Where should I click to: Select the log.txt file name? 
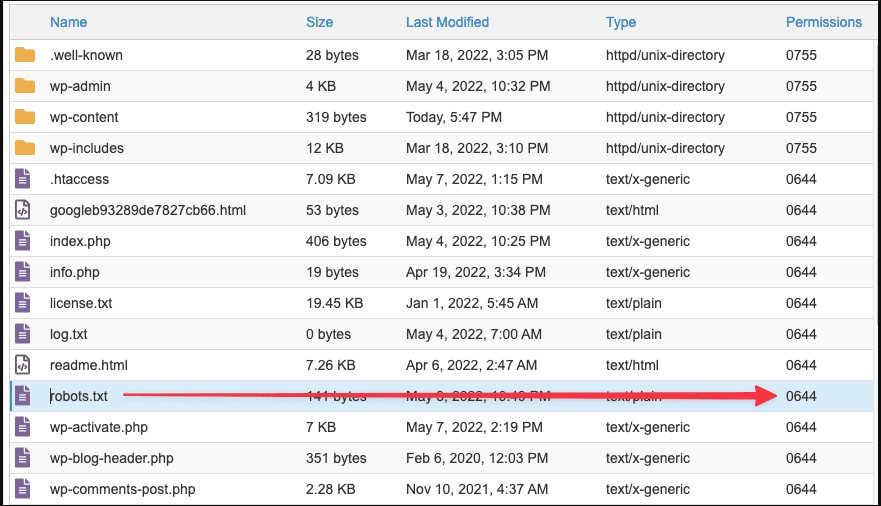pos(69,334)
